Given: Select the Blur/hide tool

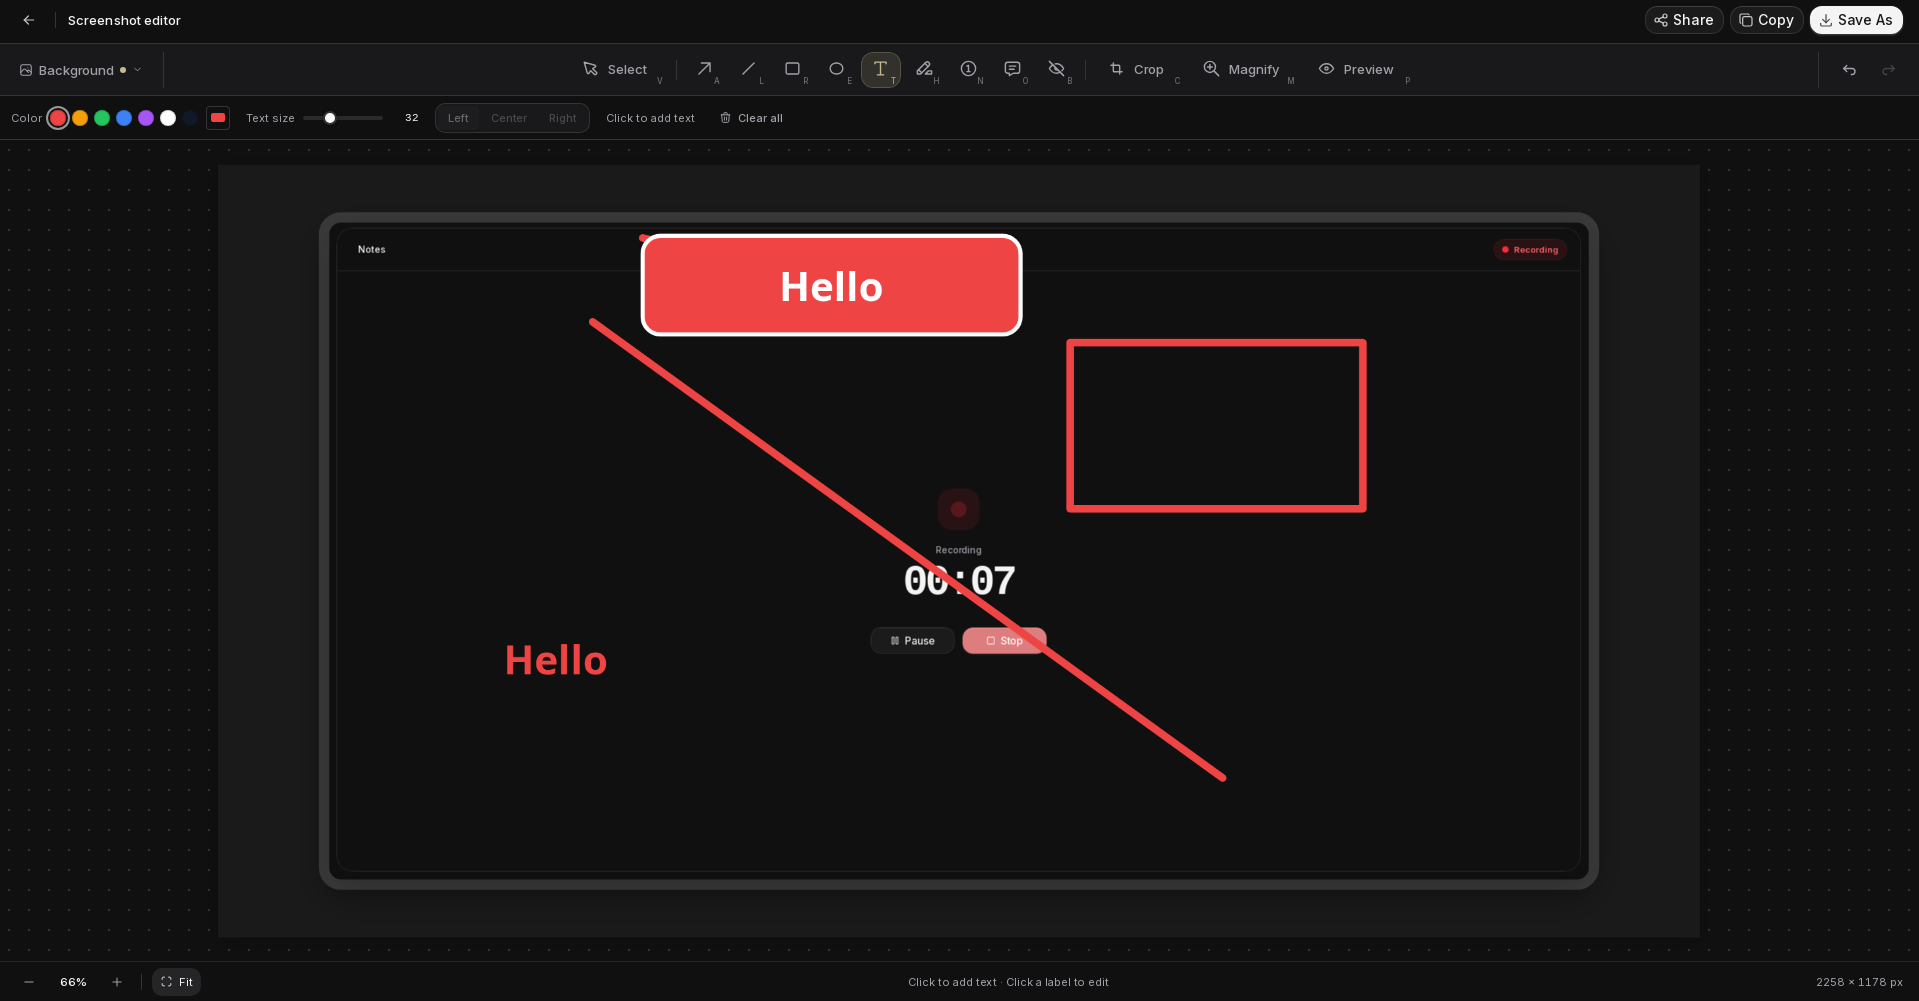Looking at the screenshot, I should (1057, 69).
